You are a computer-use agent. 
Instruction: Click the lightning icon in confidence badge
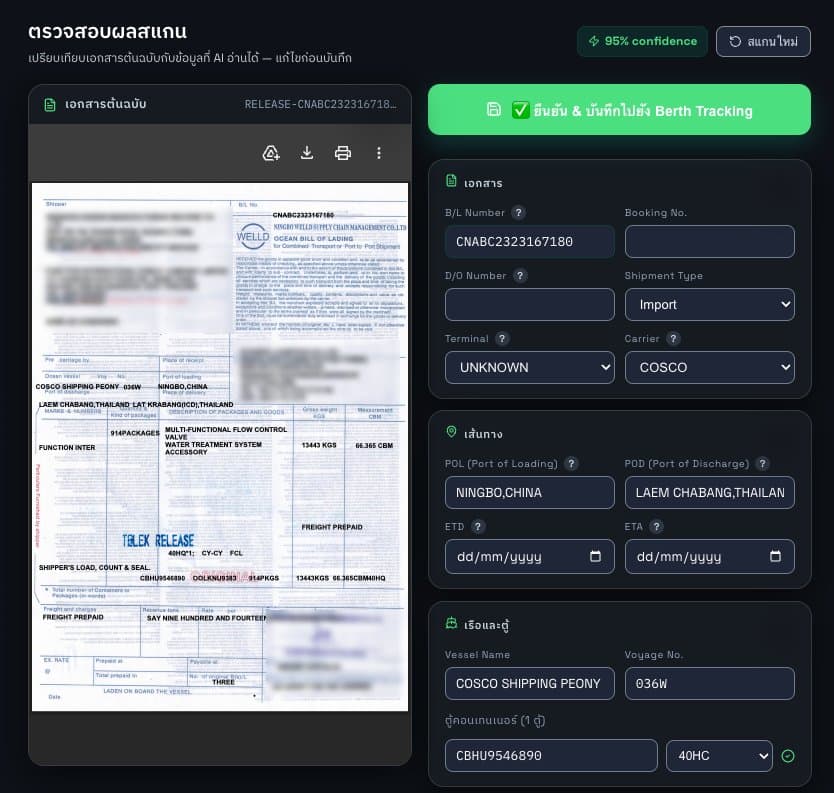click(x=594, y=41)
